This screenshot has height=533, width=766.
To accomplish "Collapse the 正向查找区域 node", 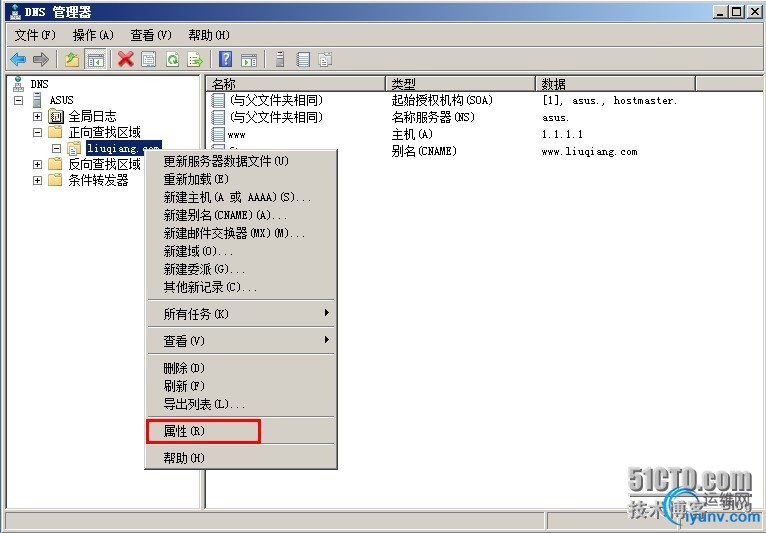I will 38,132.
